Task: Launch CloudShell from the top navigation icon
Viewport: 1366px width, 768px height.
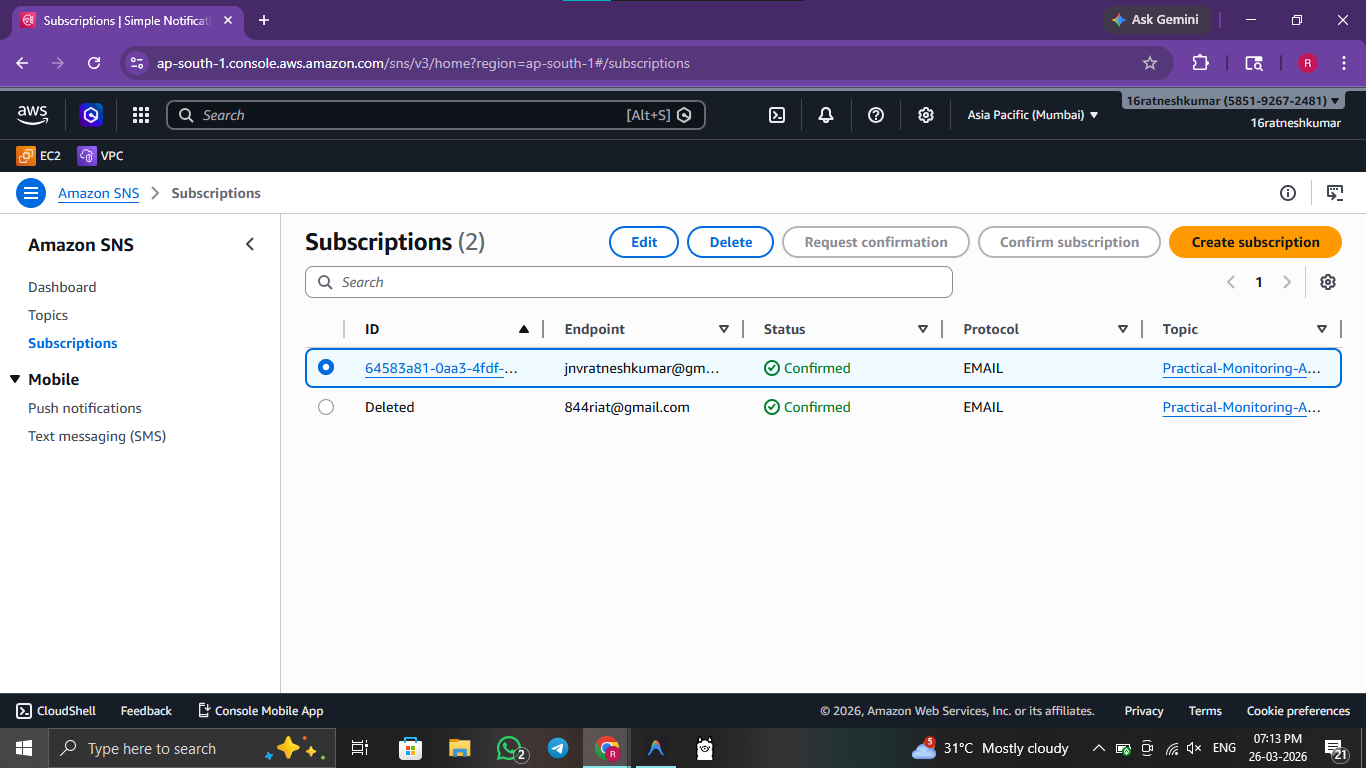Action: tap(777, 115)
